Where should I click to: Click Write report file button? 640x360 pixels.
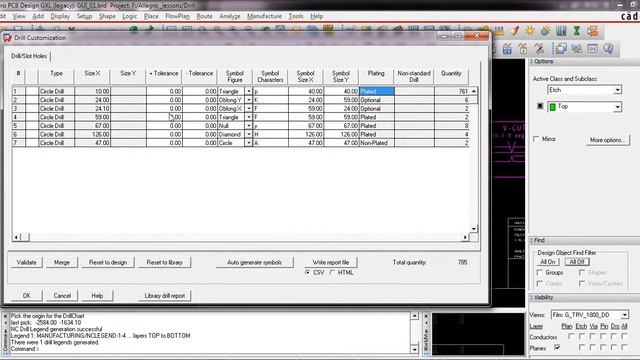point(331,262)
